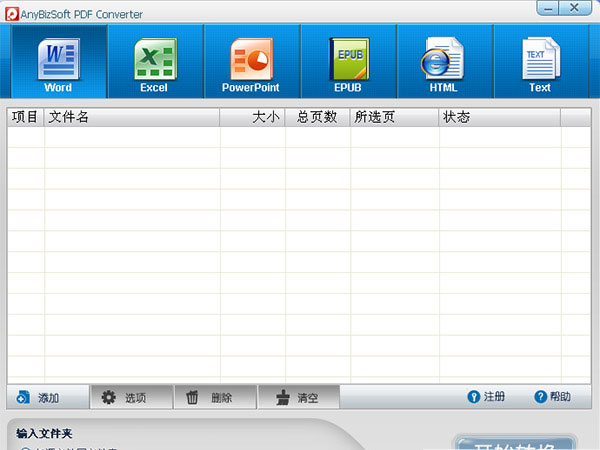600x450 pixels.
Task: Click the 总页数 column header
Action: (318, 117)
